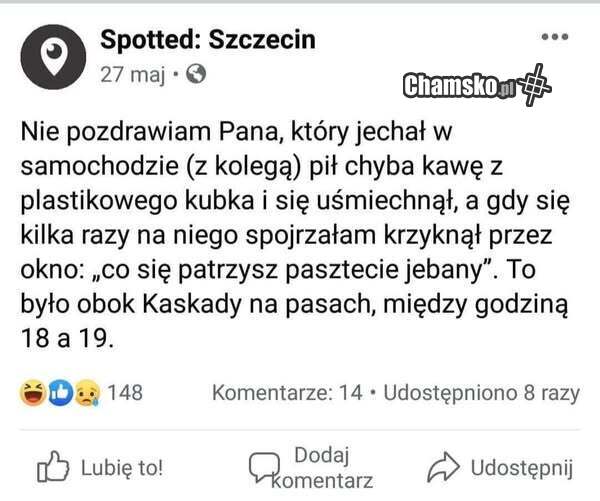Click the Spotted: Szczecin profile avatar

(x=55, y=56)
